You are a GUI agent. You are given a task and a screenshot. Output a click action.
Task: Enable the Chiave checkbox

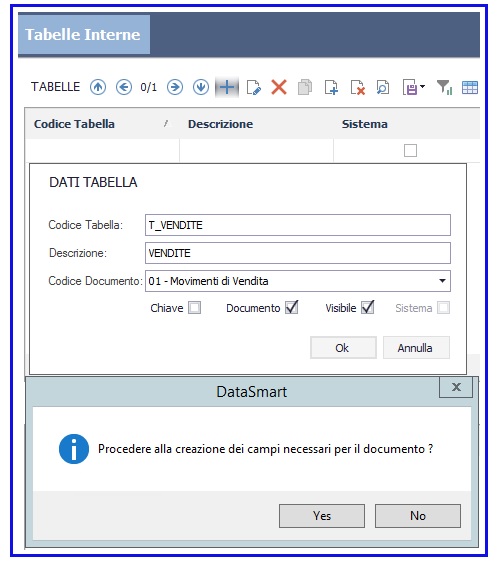pos(195,308)
